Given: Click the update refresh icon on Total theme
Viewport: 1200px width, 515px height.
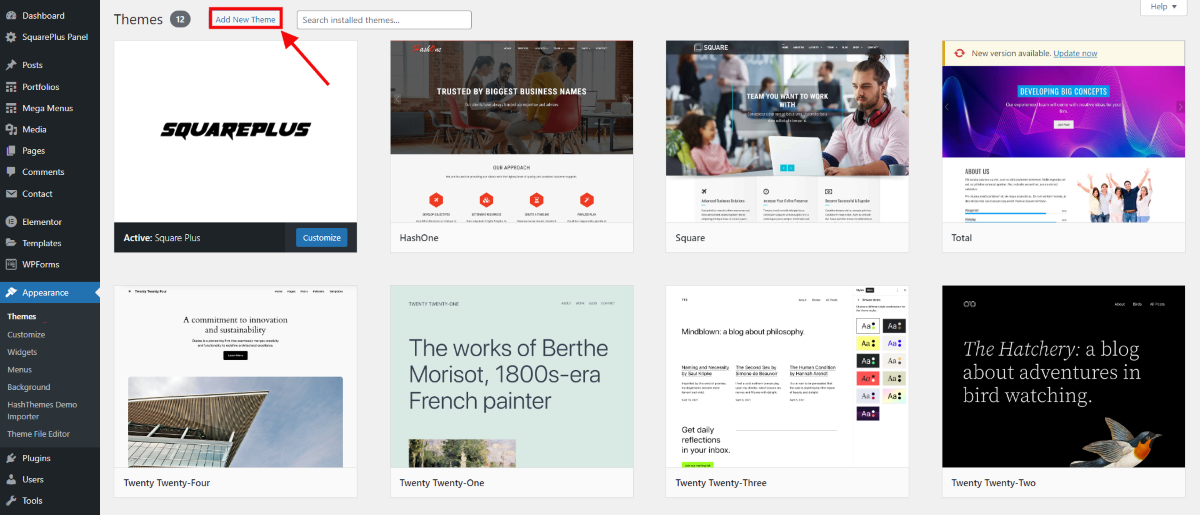Looking at the screenshot, I should [959, 54].
